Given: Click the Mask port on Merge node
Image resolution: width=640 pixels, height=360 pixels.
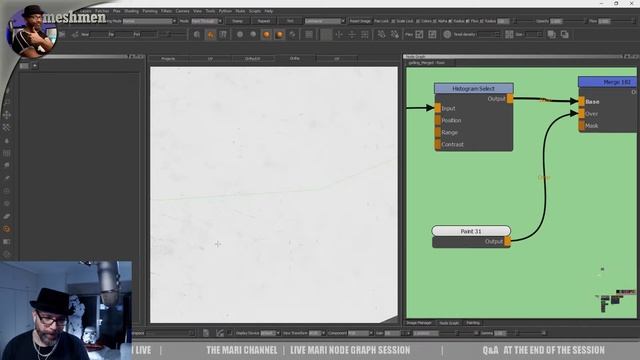Looking at the screenshot, I should tap(581, 126).
